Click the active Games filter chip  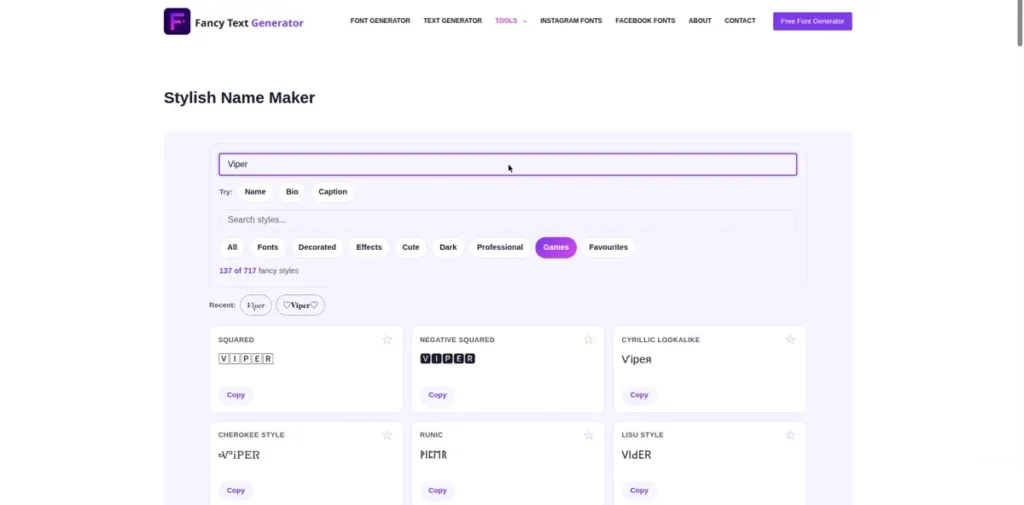click(x=556, y=248)
